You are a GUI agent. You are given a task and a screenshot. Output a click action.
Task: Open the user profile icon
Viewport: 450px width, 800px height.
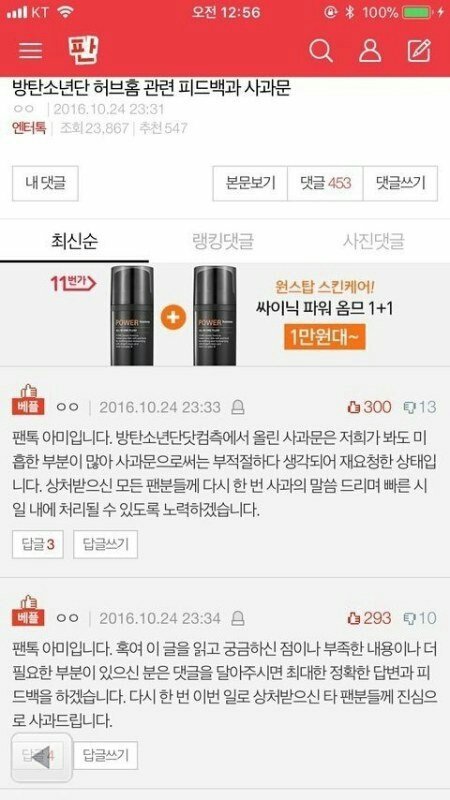370,51
